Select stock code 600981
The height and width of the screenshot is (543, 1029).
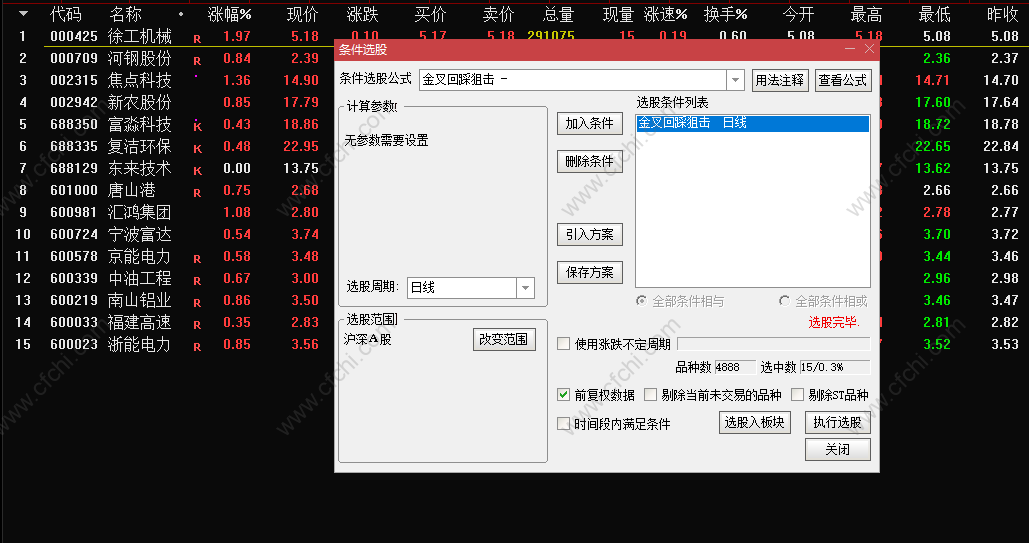coord(74,212)
